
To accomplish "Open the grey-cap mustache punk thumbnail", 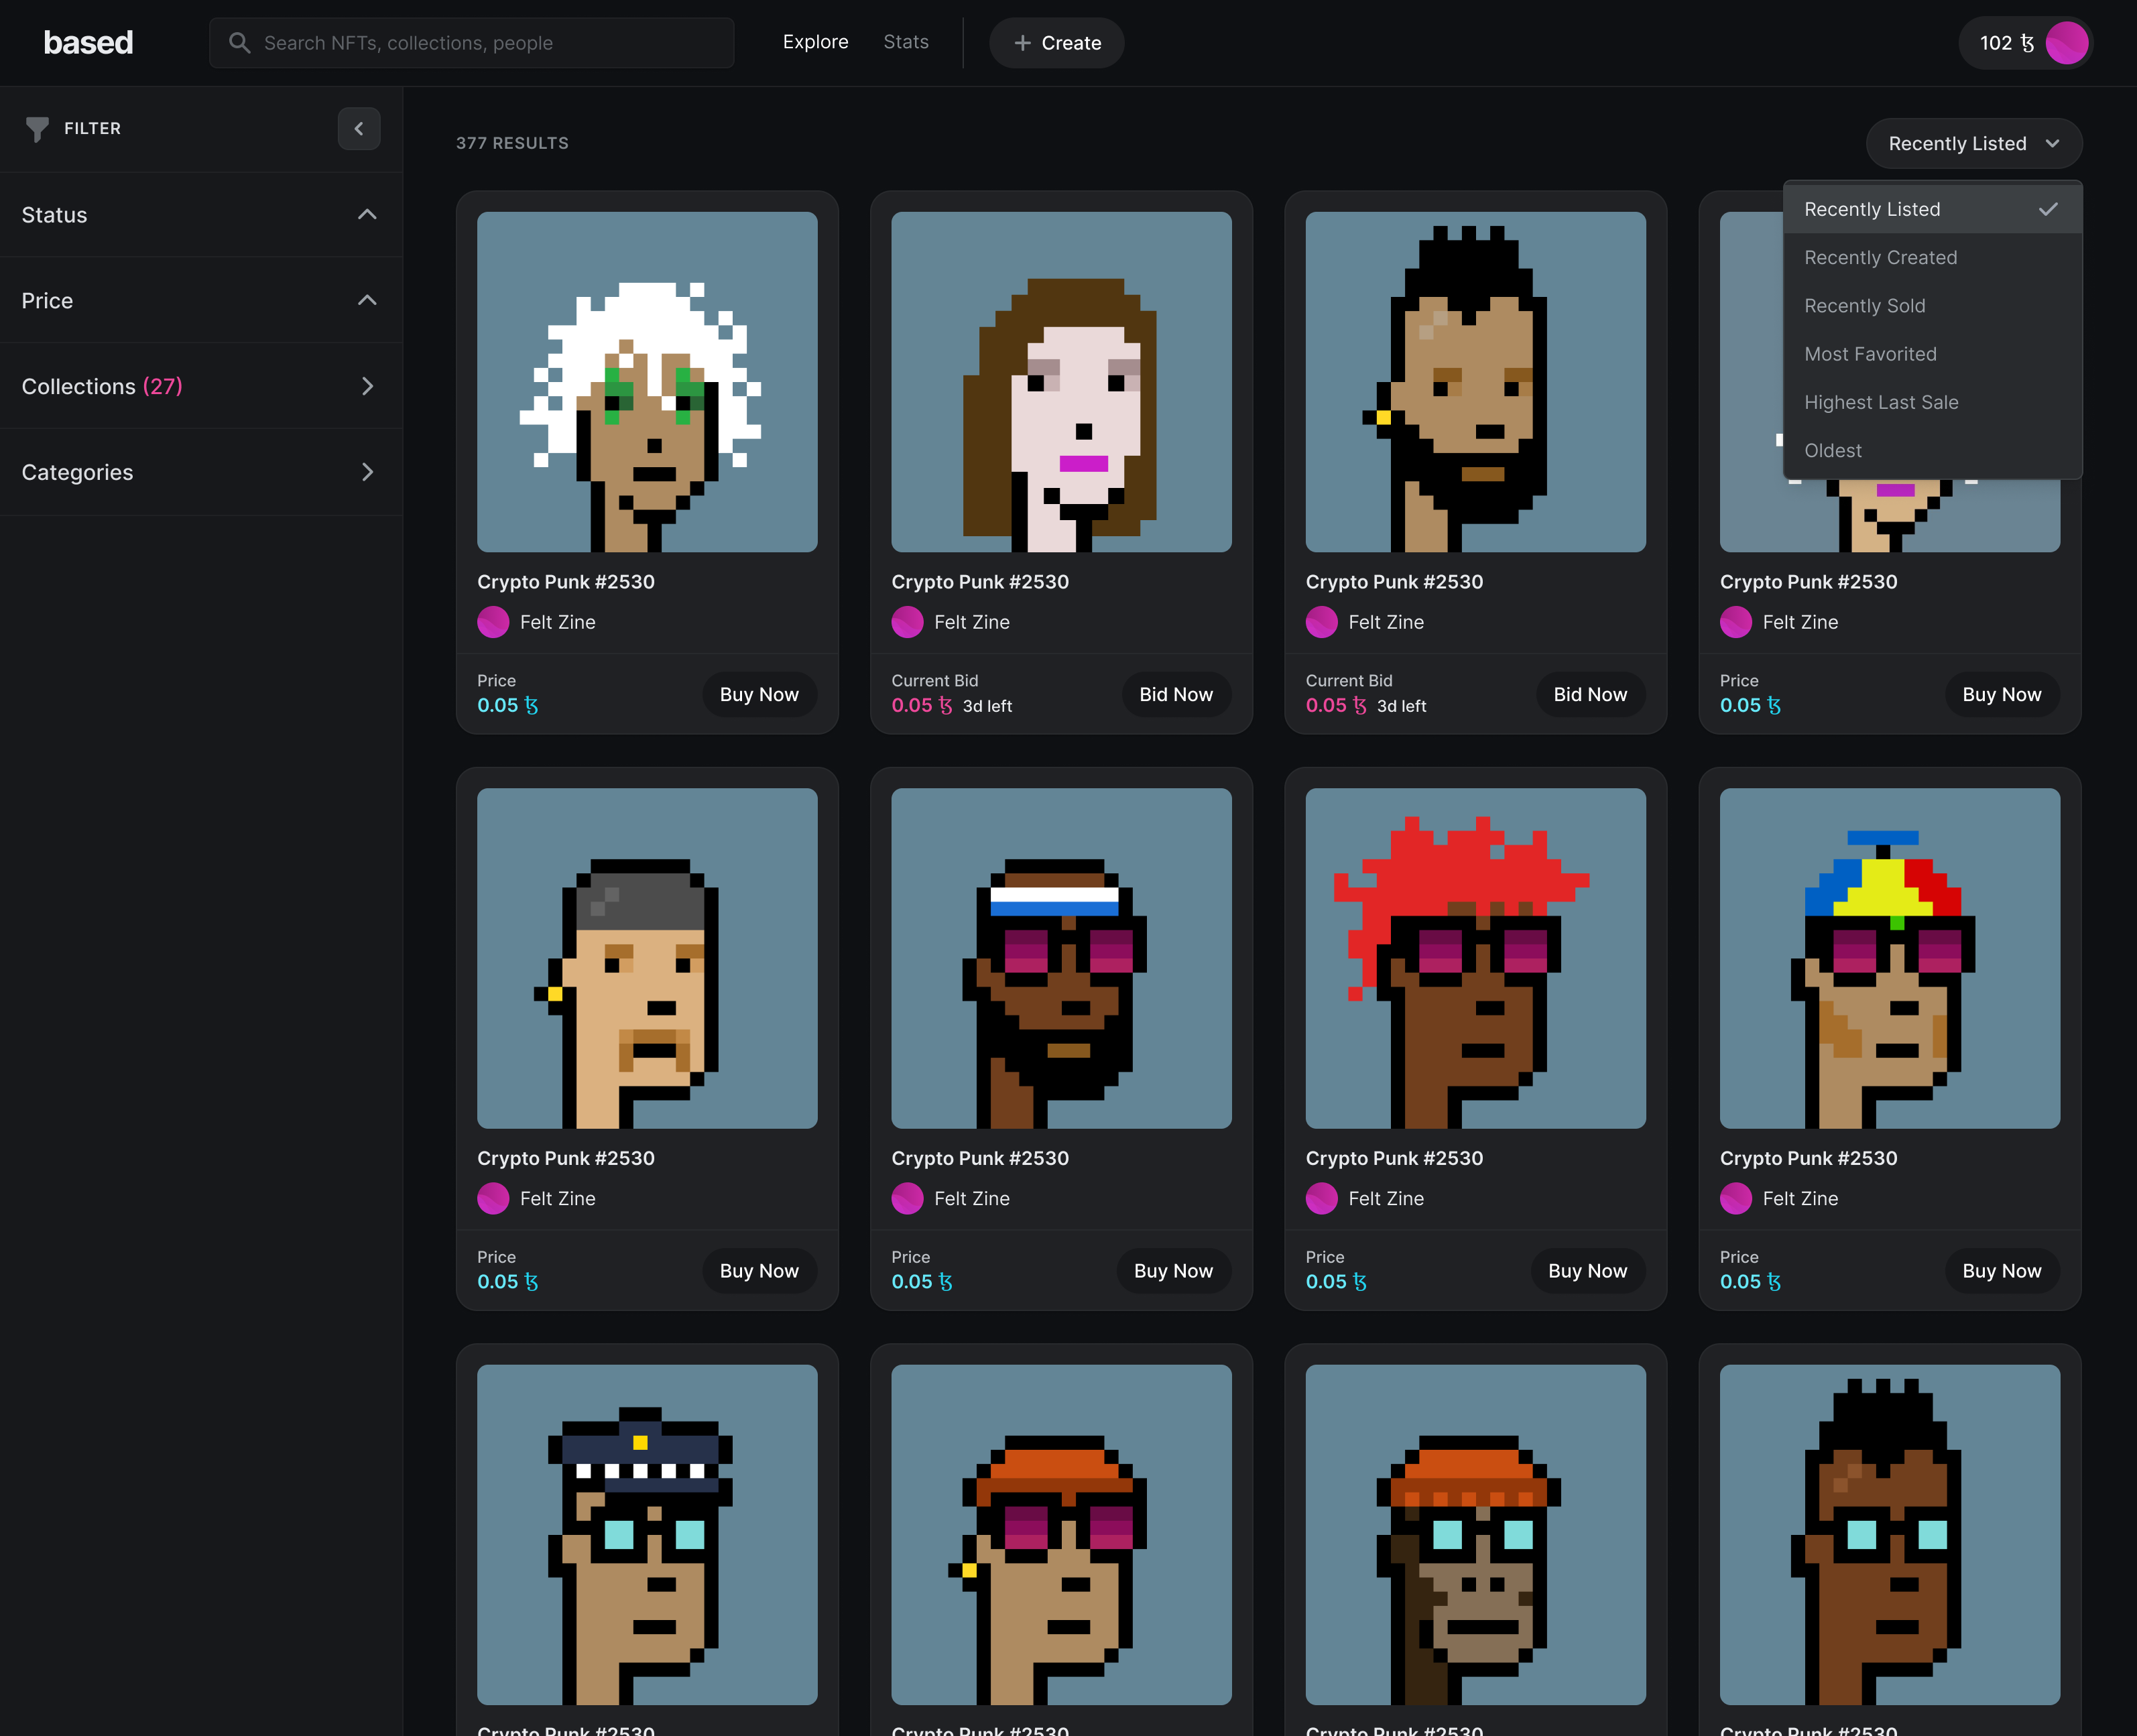I will tap(647, 958).
